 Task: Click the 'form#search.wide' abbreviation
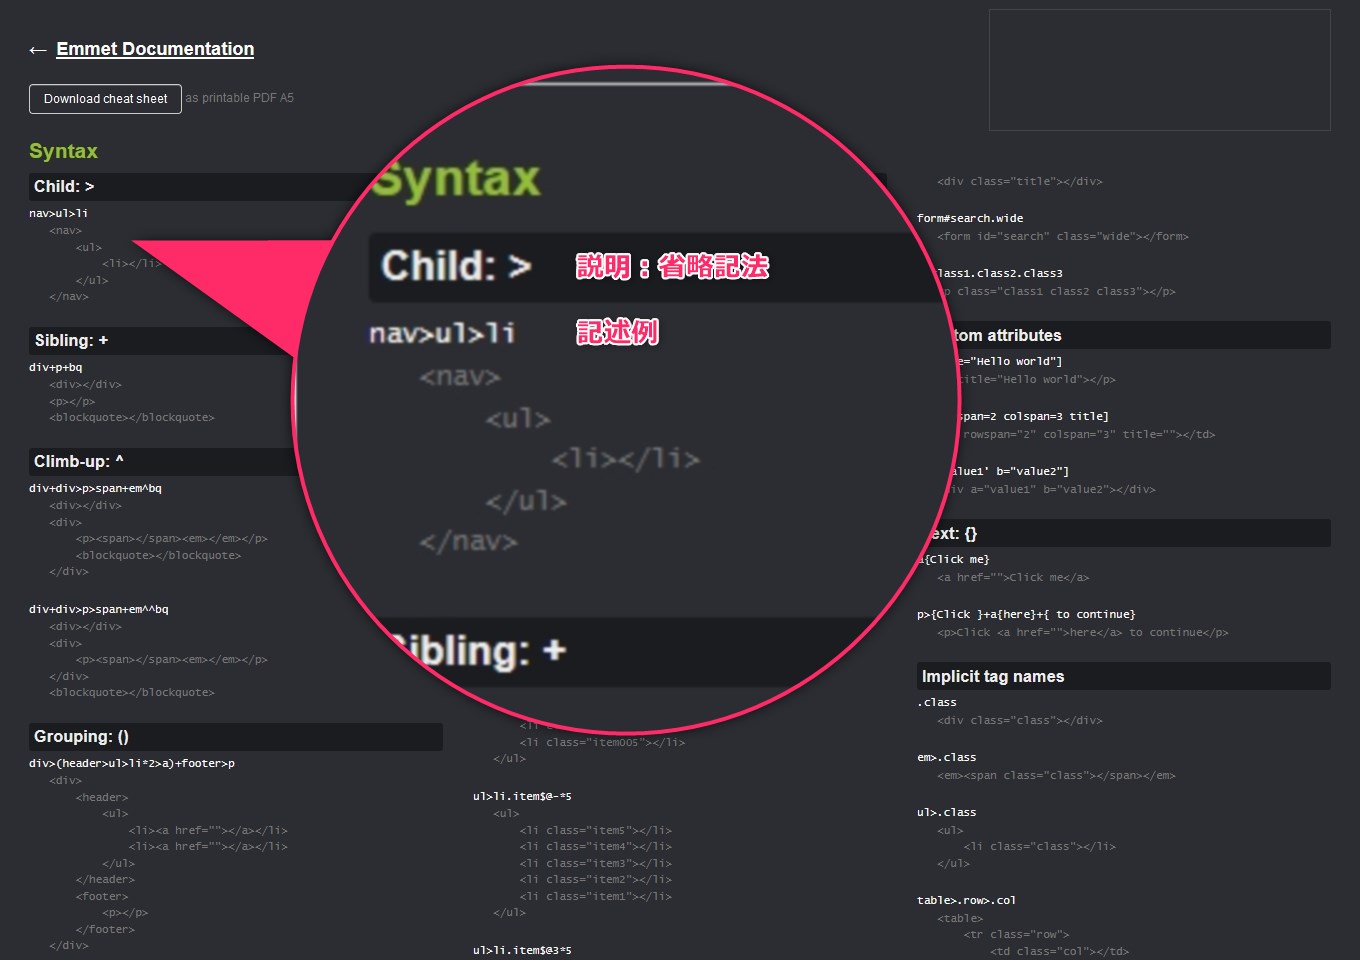[x=970, y=218]
